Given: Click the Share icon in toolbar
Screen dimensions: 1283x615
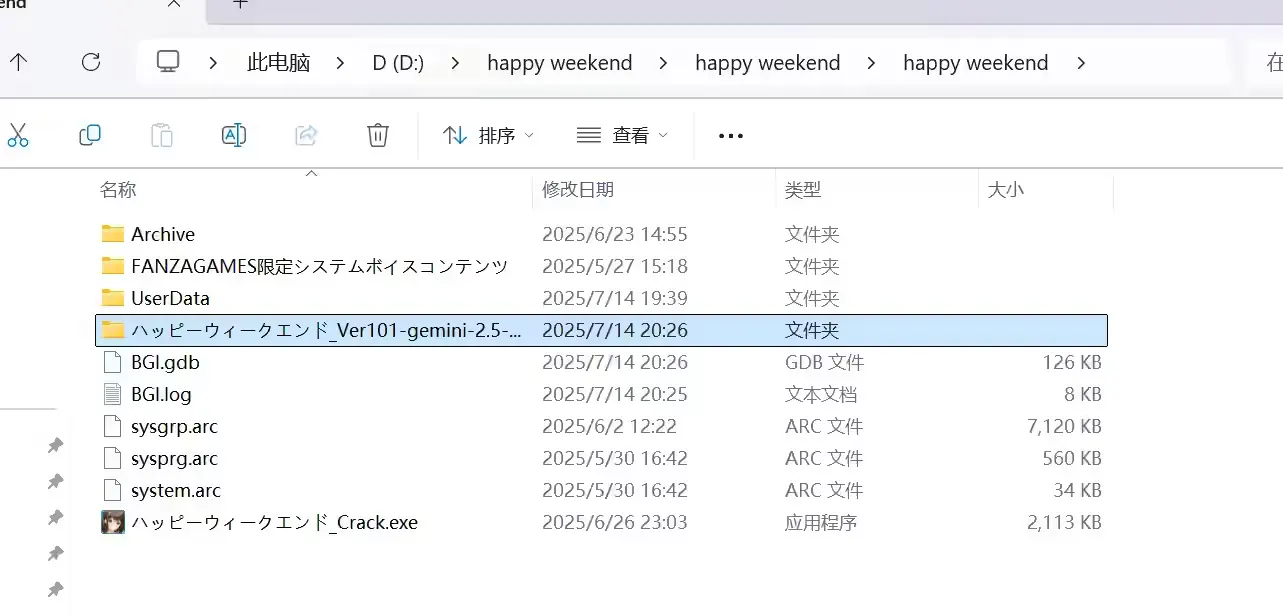Looking at the screenshot, I should 306,135.
